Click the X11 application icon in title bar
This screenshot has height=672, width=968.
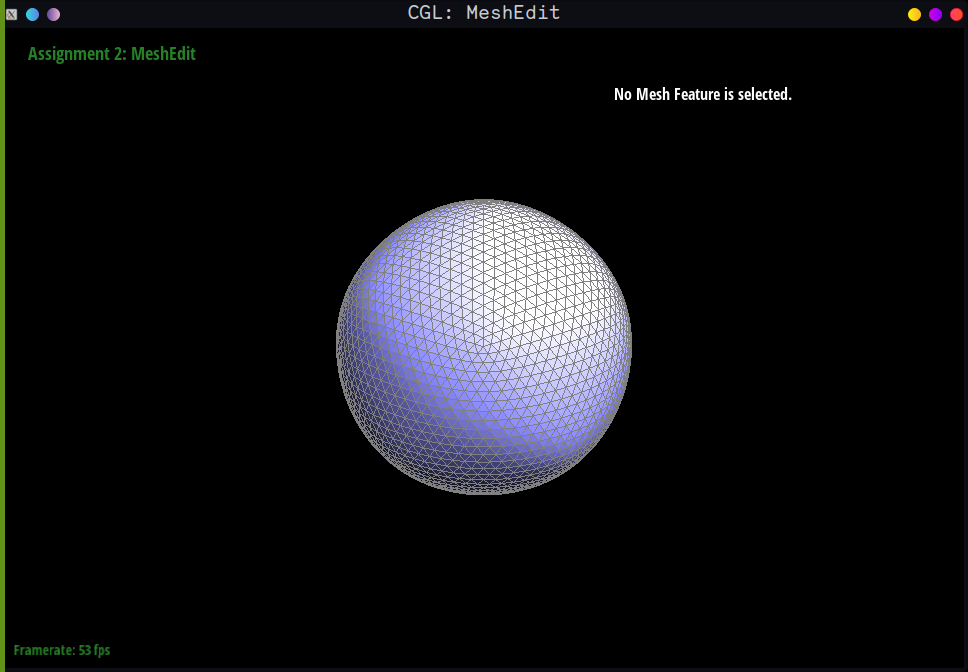point(11,14)
